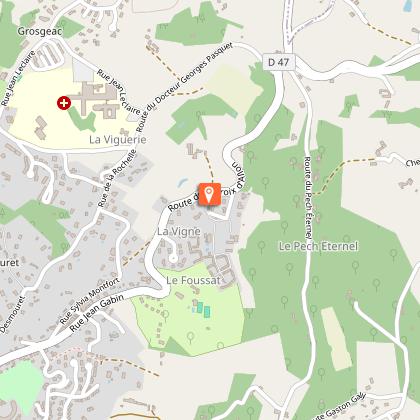
Task: Click the small blue pond near the pin
Action: [183, 182]
